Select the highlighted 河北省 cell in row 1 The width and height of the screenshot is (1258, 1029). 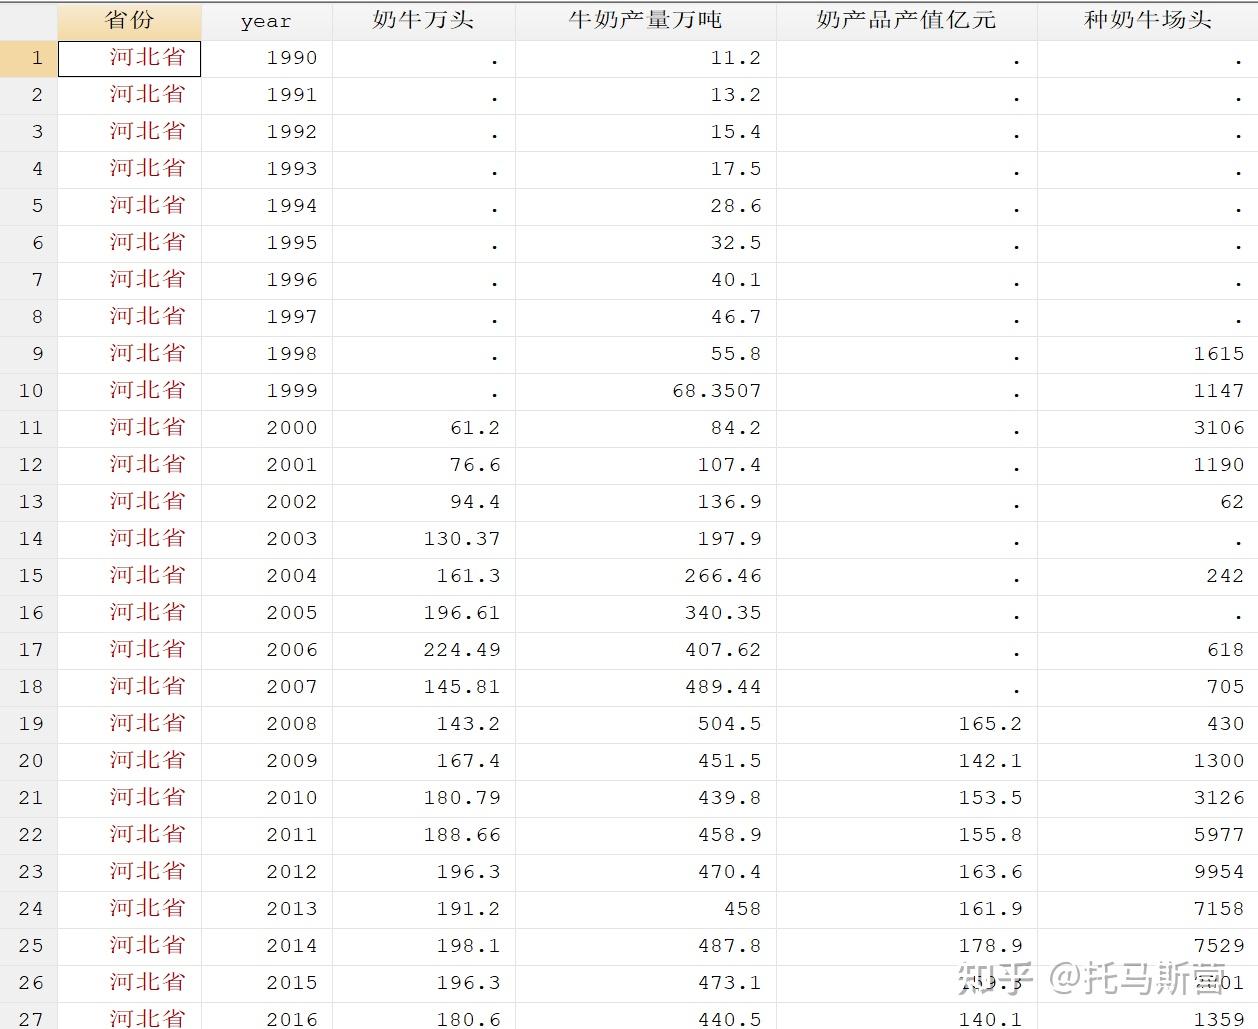130,58
